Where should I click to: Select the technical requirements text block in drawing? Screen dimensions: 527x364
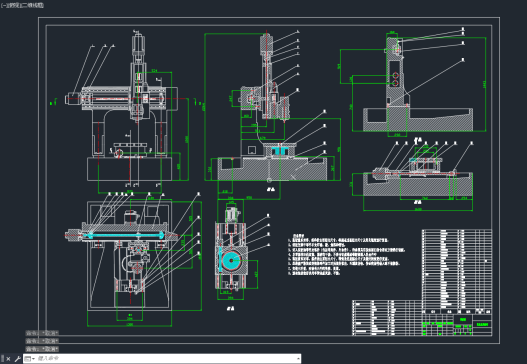pyautogui.click(x=346, y=254)
